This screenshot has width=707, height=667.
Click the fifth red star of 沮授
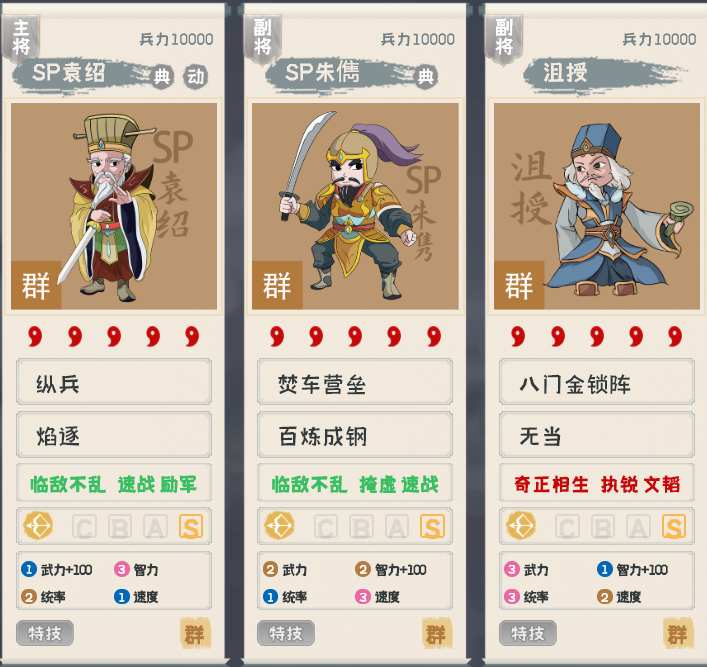675,336
